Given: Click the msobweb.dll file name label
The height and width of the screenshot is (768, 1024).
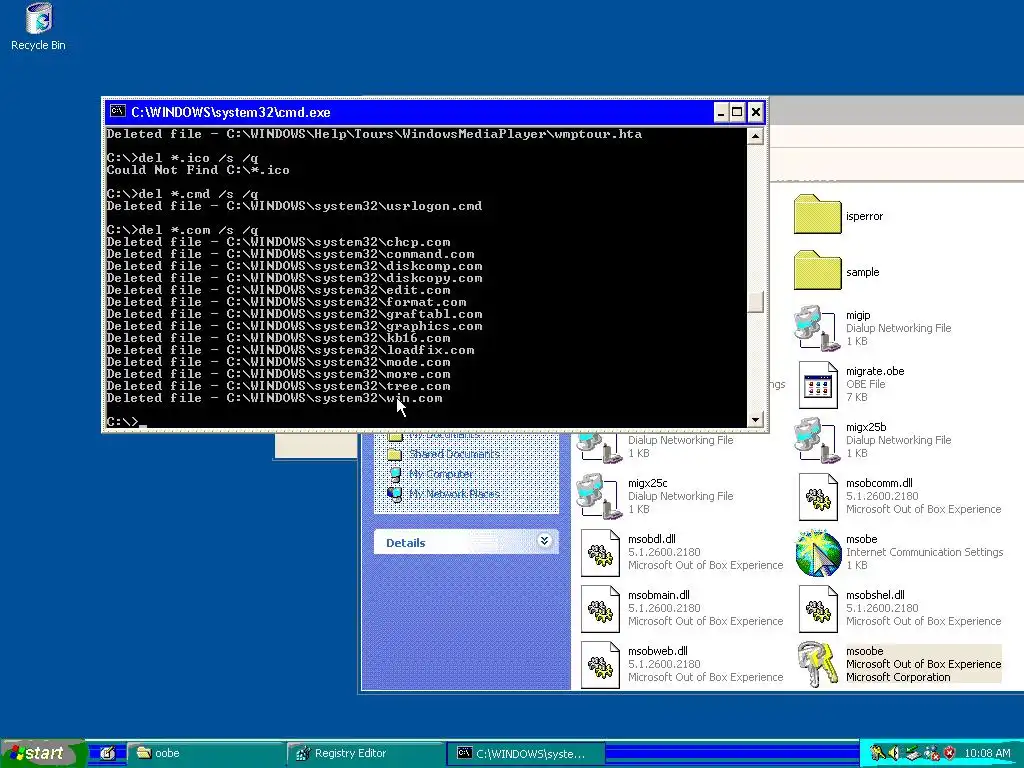Looking at the screenshot, I should click(658, 651).
